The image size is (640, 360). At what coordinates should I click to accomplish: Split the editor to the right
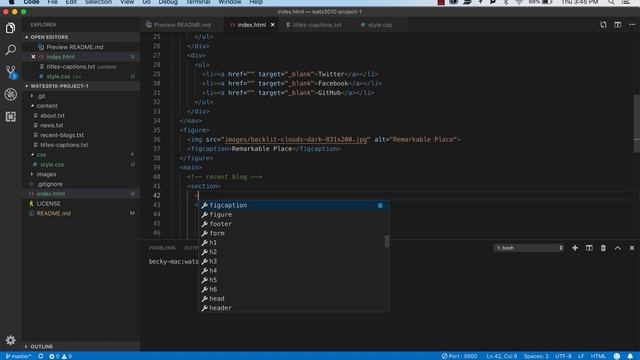618,25
